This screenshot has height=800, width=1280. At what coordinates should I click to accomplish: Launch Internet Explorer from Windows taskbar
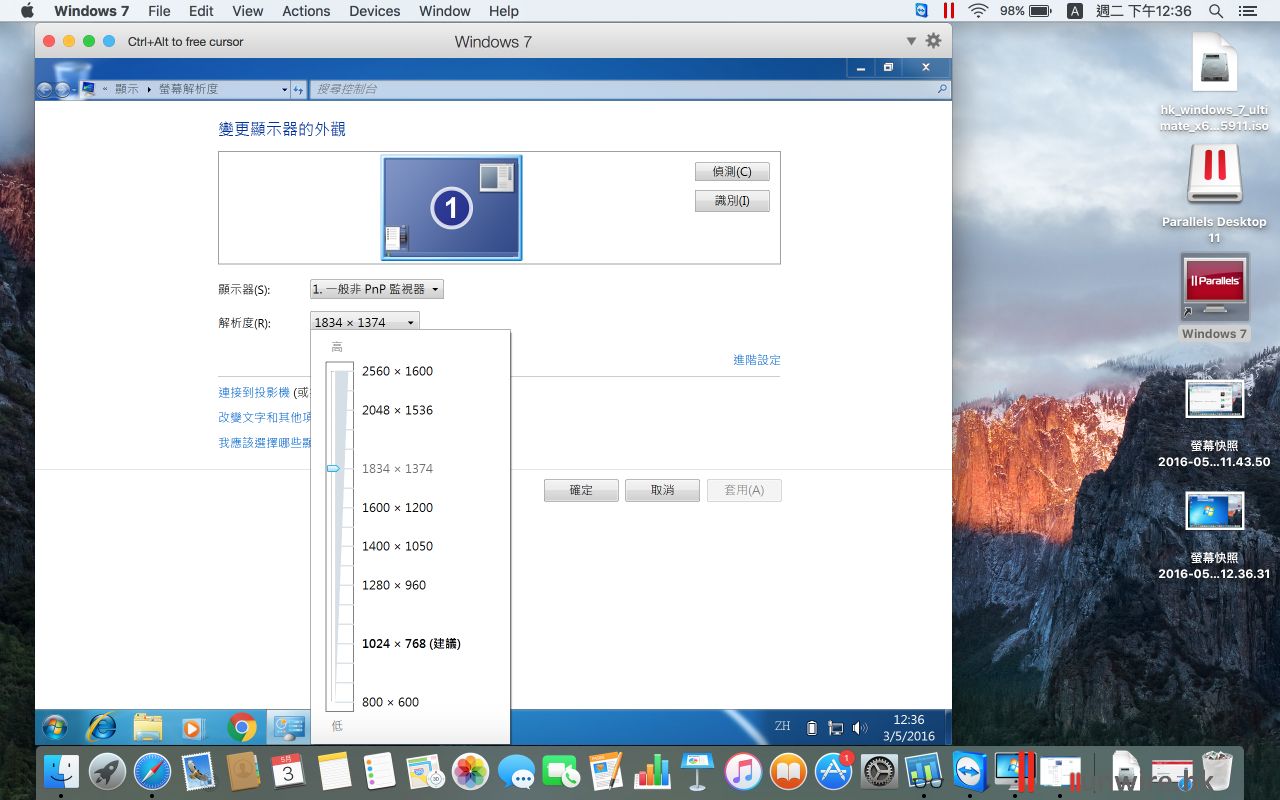click(101, 727)
